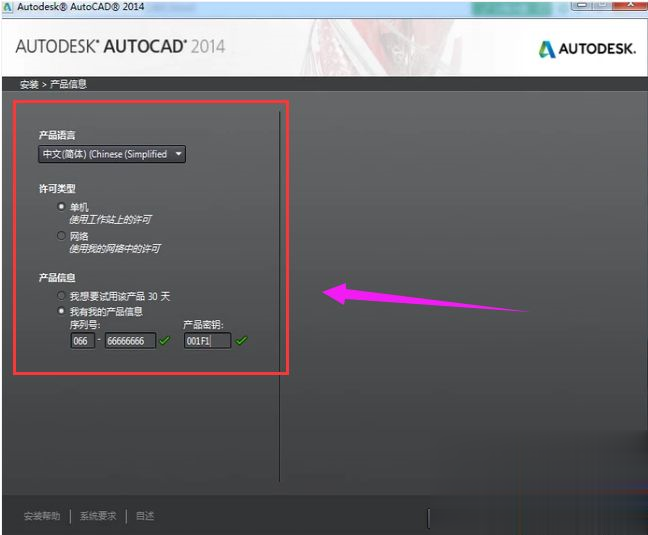Image resolution: width=648 pixels, height=535 pixels.
Task: Click the green checkmark beside serial number
Action: pos(165,340)
